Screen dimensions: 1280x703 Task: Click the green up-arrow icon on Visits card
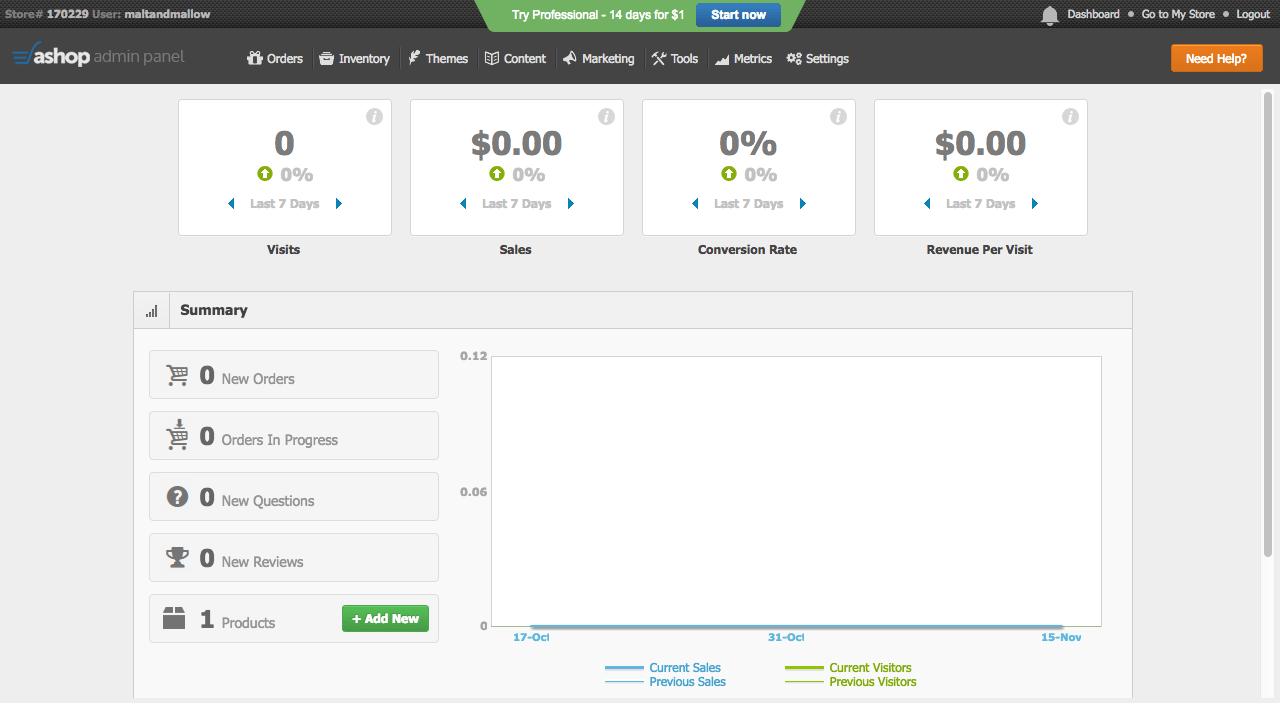(x=265, y=174)
